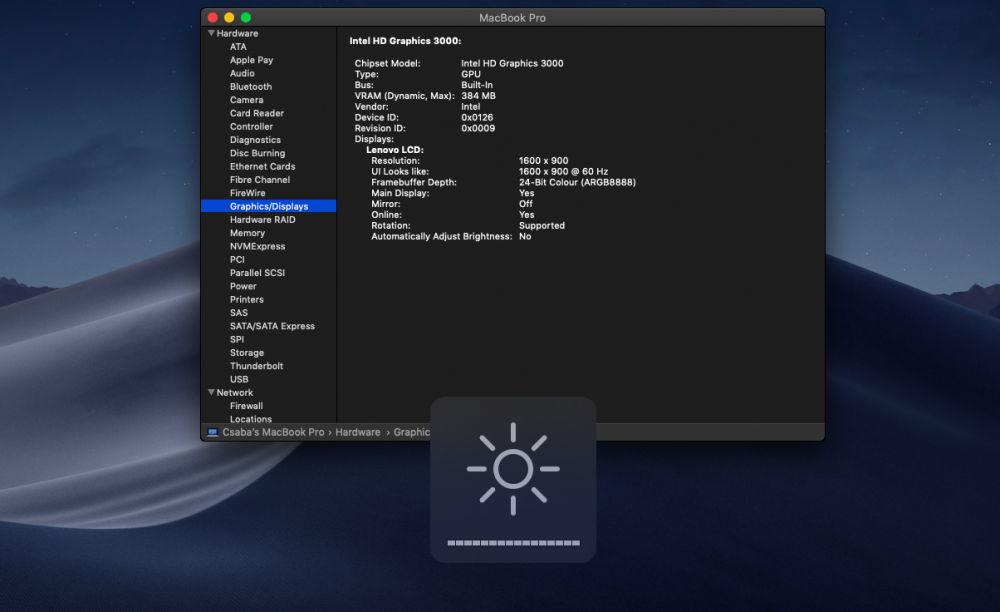Click the Lenovo LCD display heading
Viewport: 1000px width, 612px height.
coord(395,150)
